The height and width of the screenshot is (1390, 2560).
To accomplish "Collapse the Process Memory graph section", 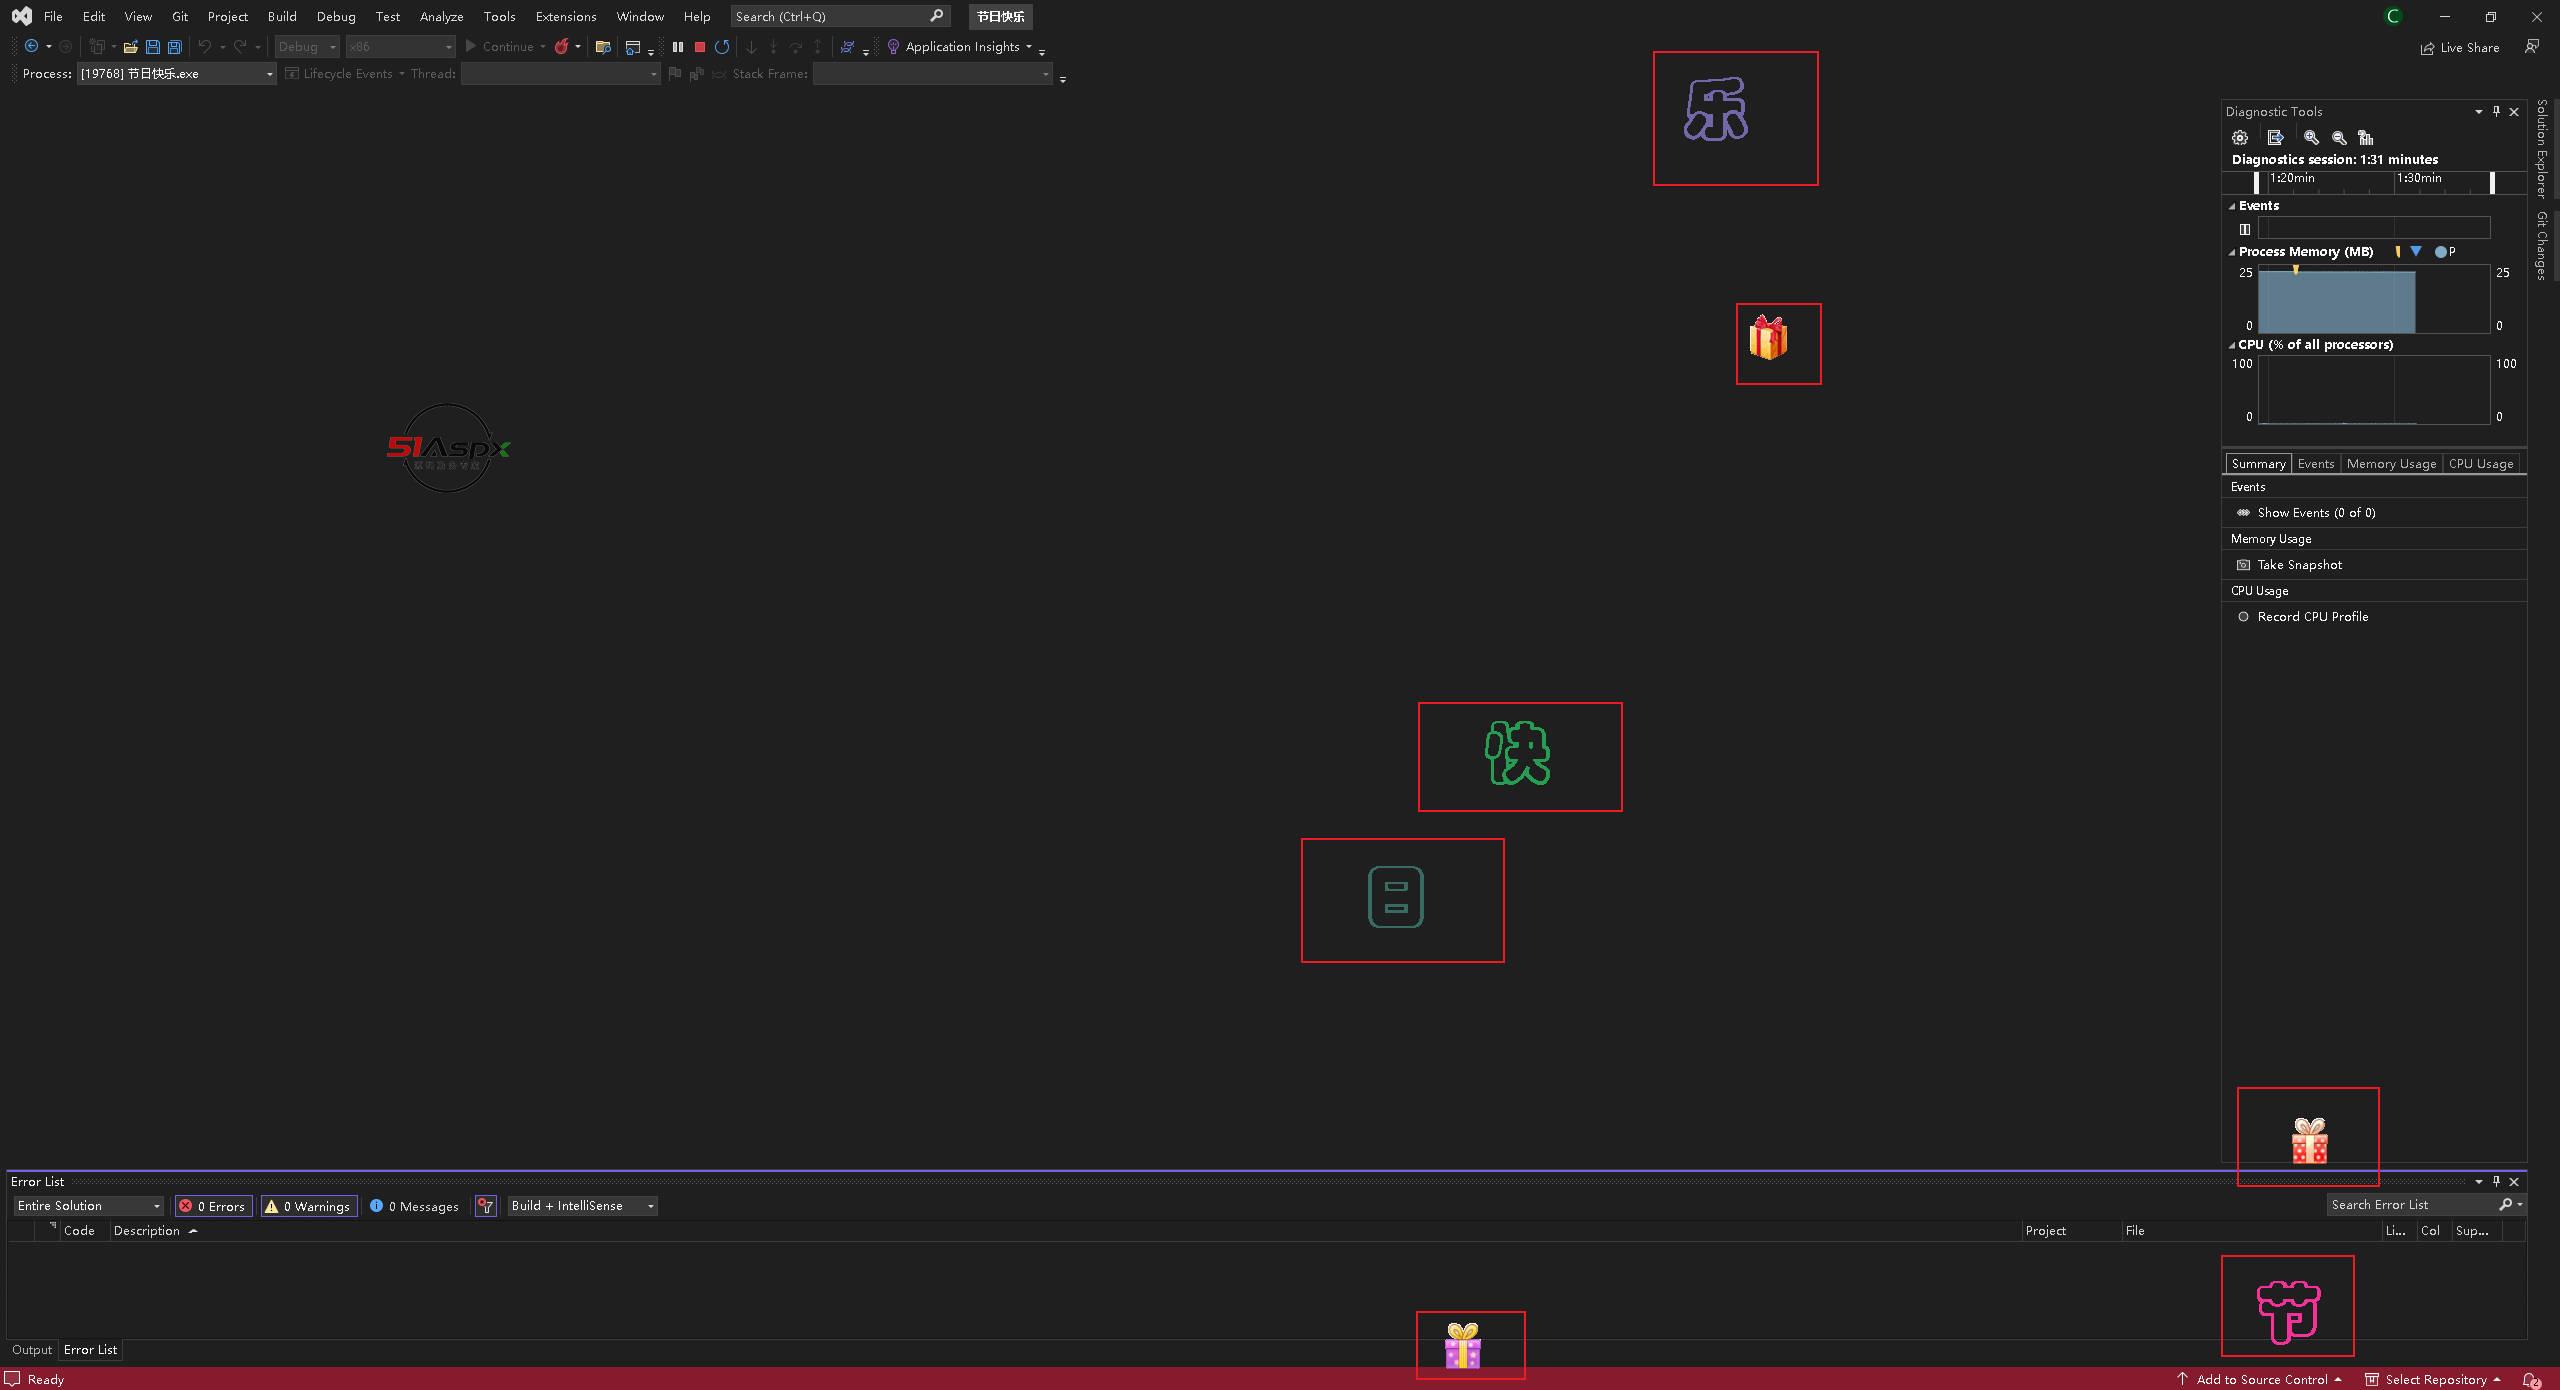I will click(x=2232, y=252).
